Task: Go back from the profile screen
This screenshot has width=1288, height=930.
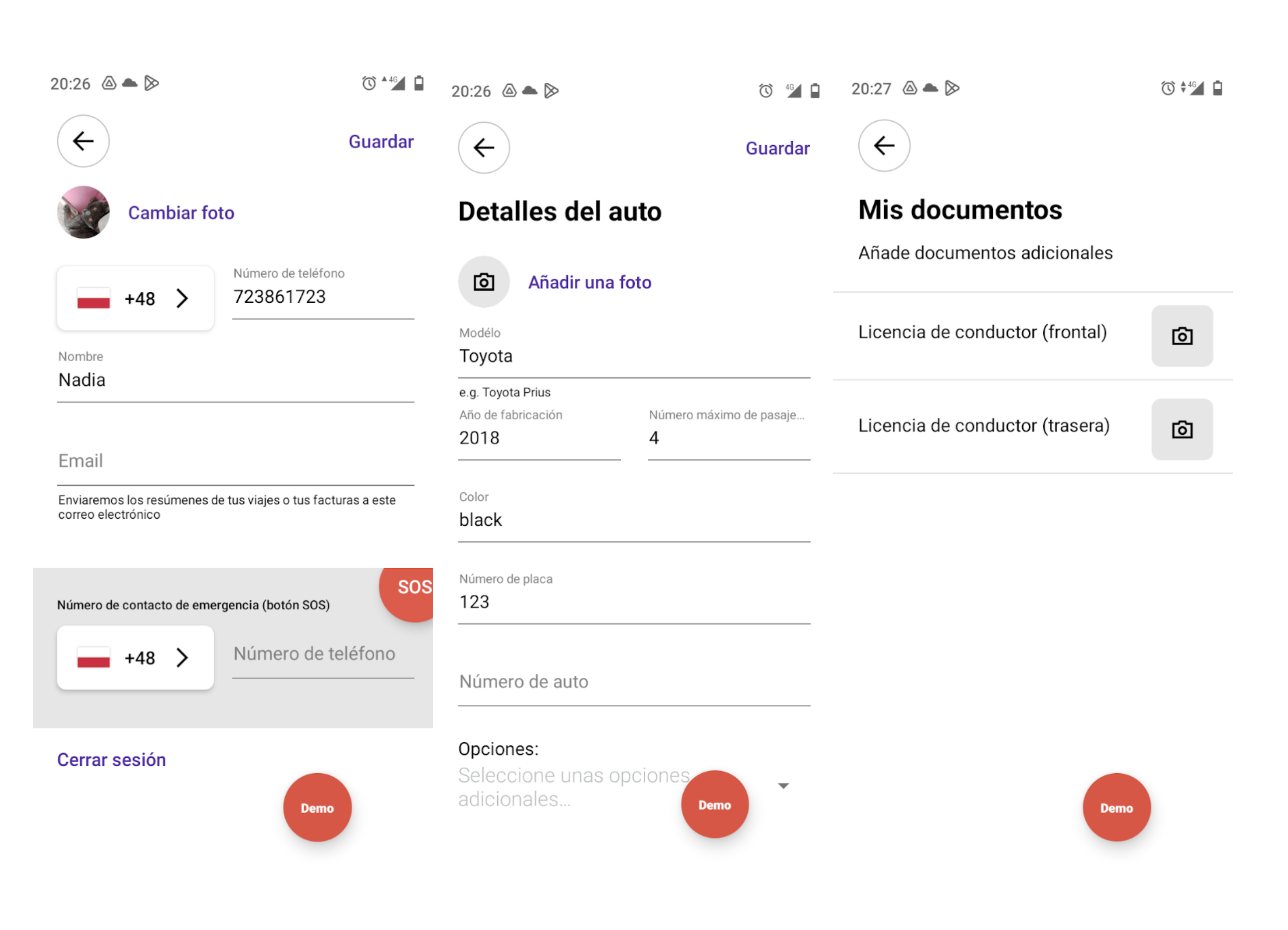Action: (x=83, y=141)
